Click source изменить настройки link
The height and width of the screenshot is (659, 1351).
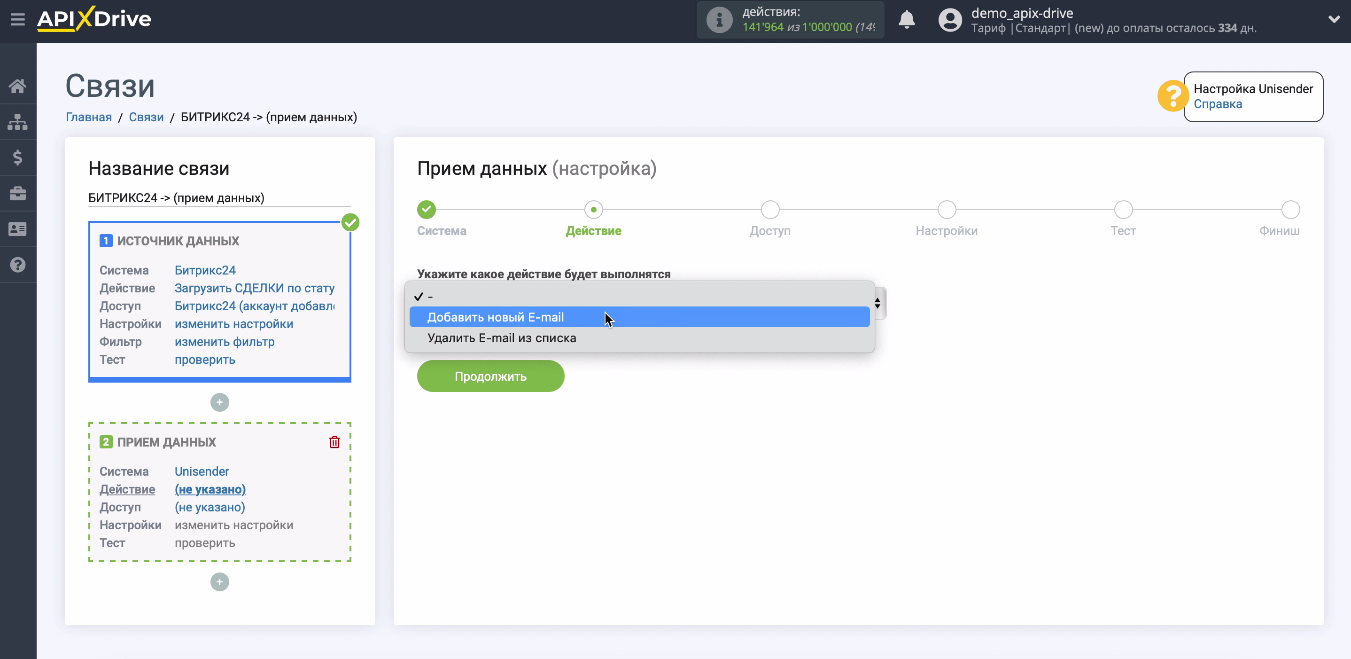tap(234, 324)
